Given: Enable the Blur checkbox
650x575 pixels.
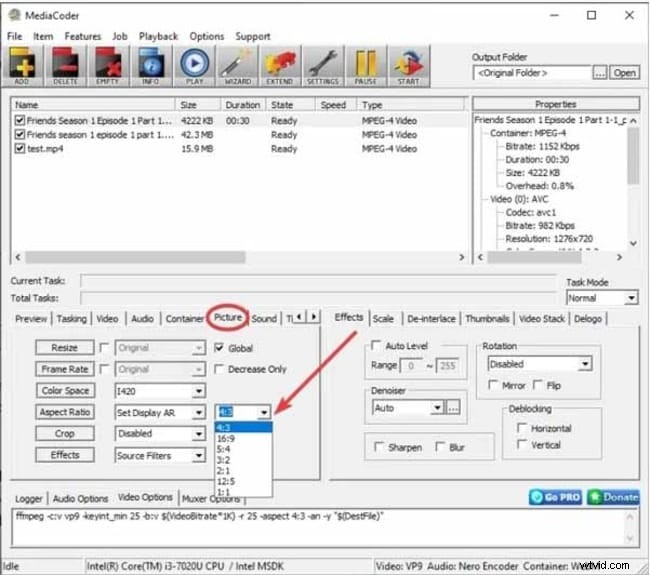Looking at the screenshot, I should [440, 447].
